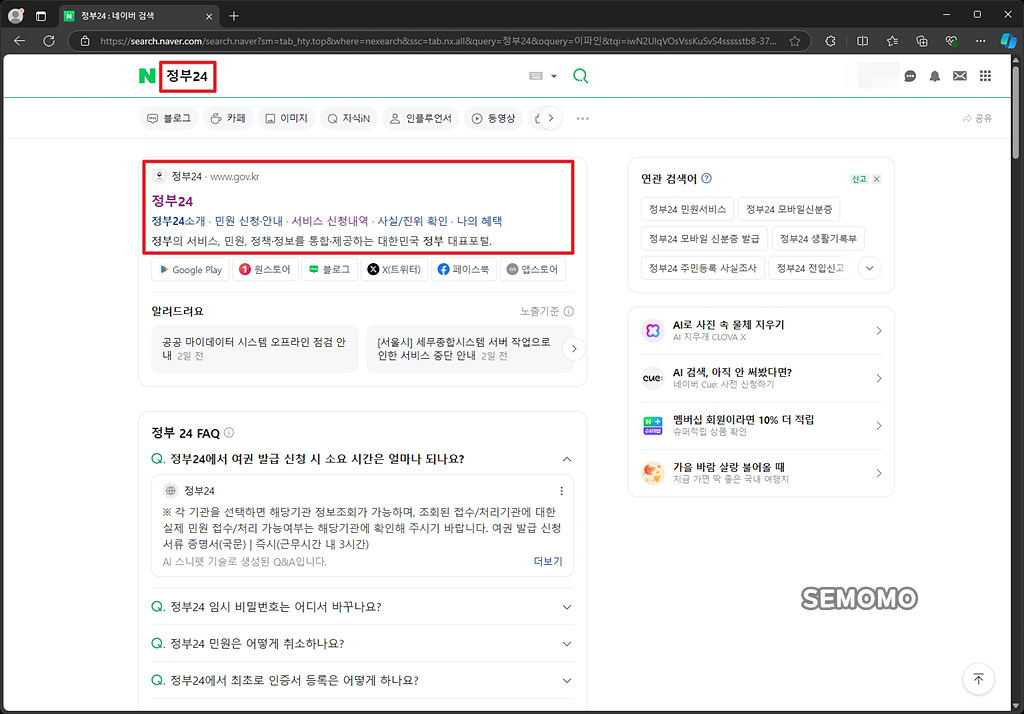Screen dimensions: 1024x714
Task: Click related search 정부24 모바일신분증
Action: point(789,209)
